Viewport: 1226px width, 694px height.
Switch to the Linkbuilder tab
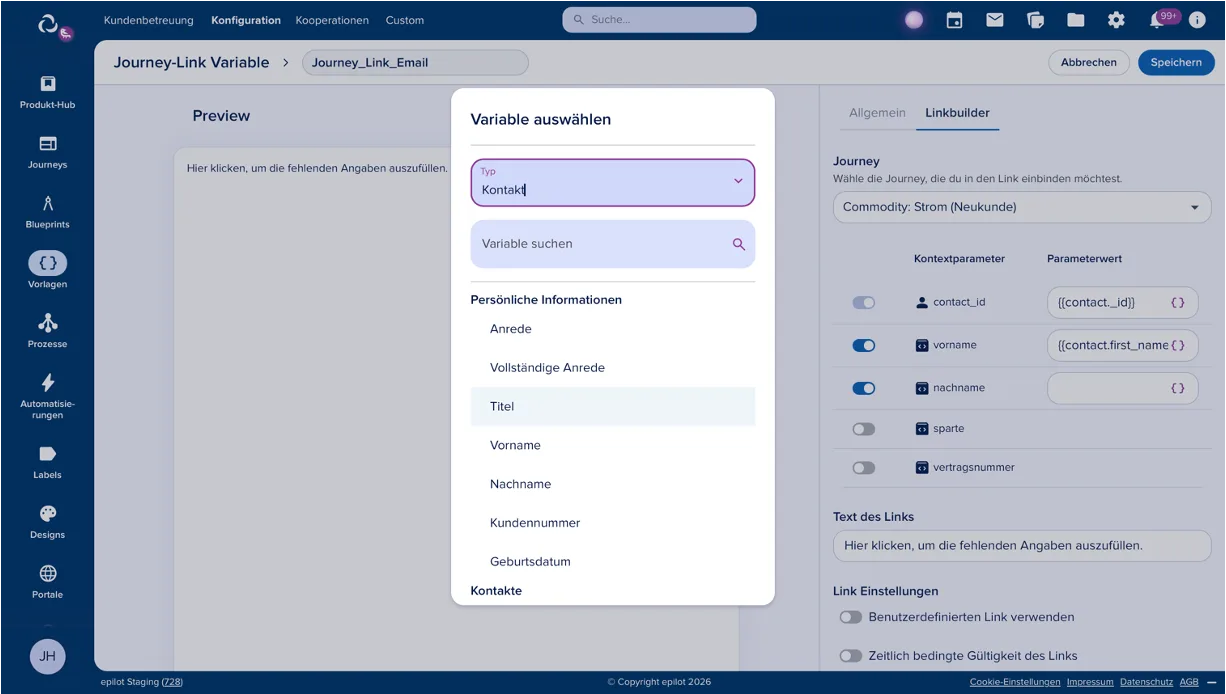click(x=957, y=113)
